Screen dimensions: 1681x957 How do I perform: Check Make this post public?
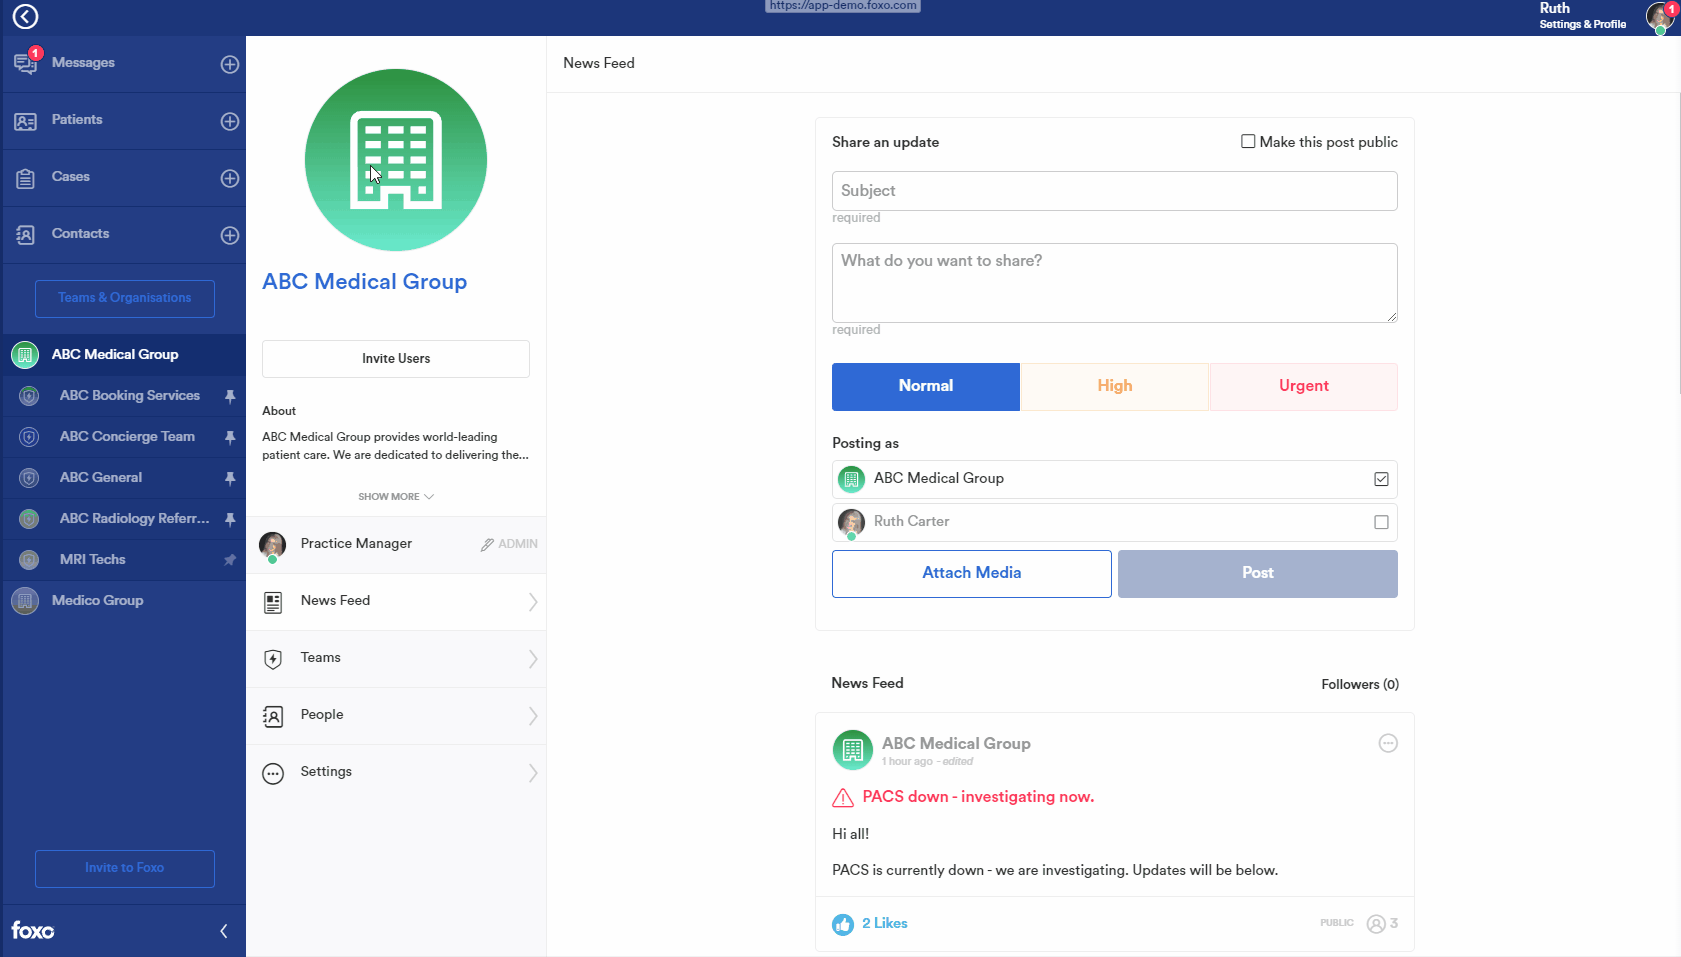click(1248, 141)
